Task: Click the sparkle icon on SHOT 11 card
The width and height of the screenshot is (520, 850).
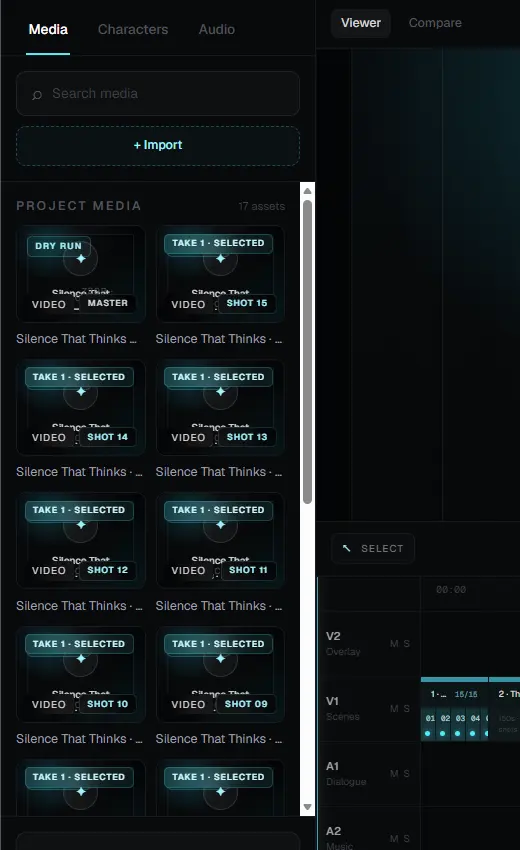Action: click(x=220, y=525)
